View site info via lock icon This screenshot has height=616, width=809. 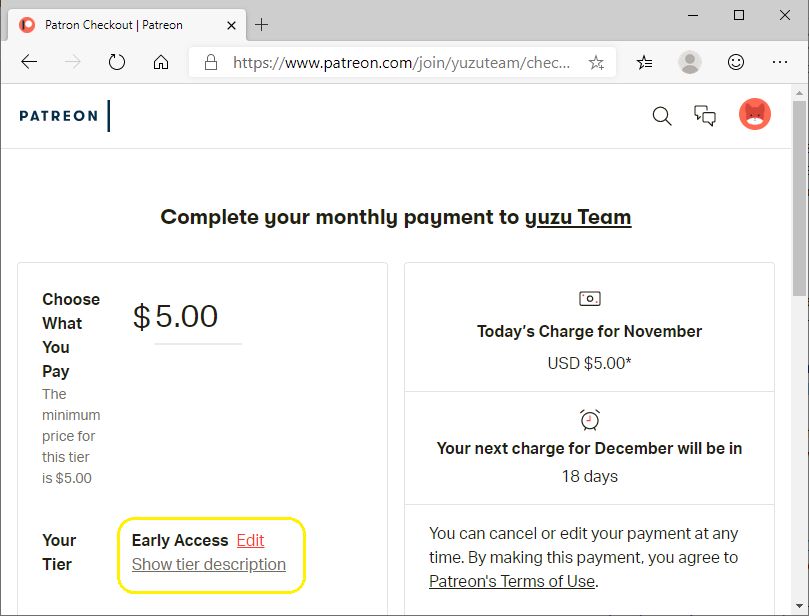(x=211, y=62)
